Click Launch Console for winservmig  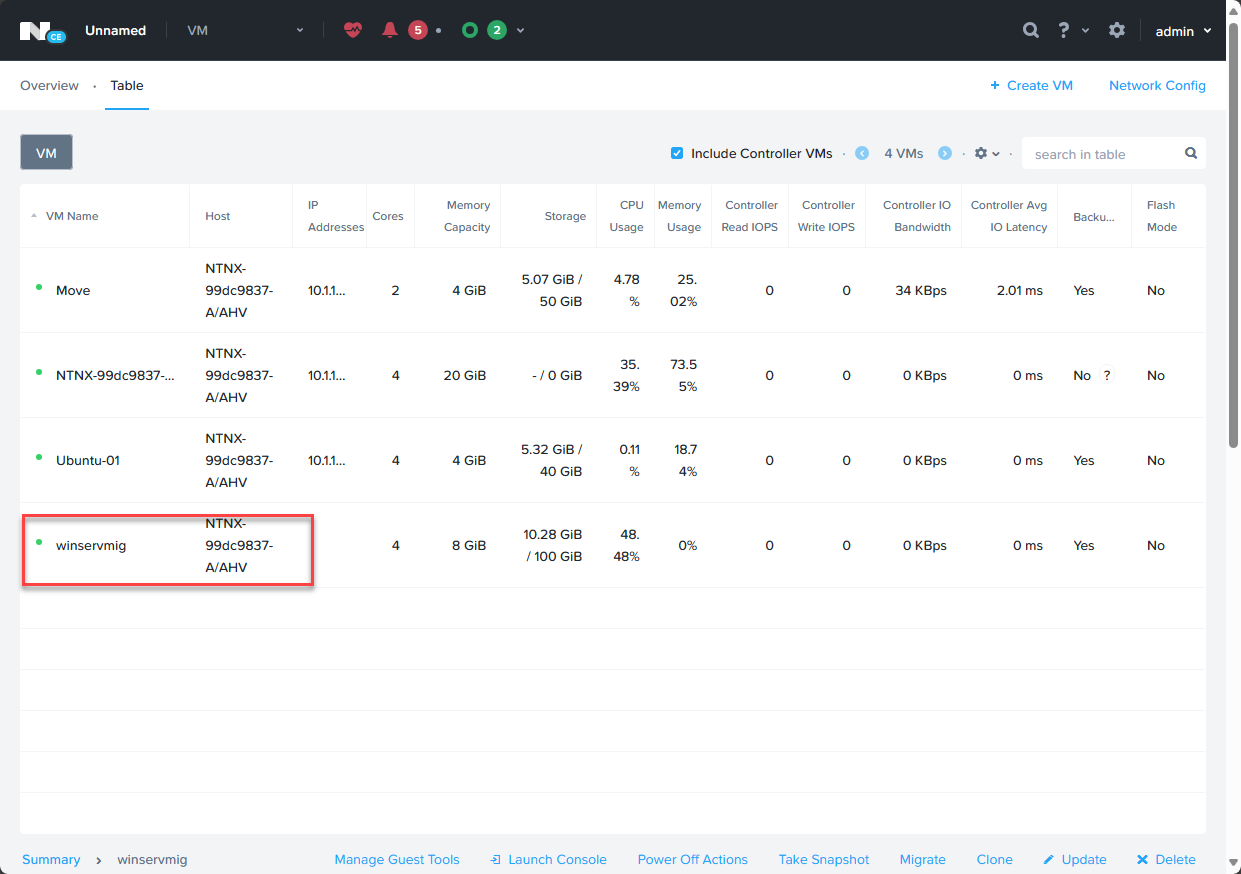[548, 859]
